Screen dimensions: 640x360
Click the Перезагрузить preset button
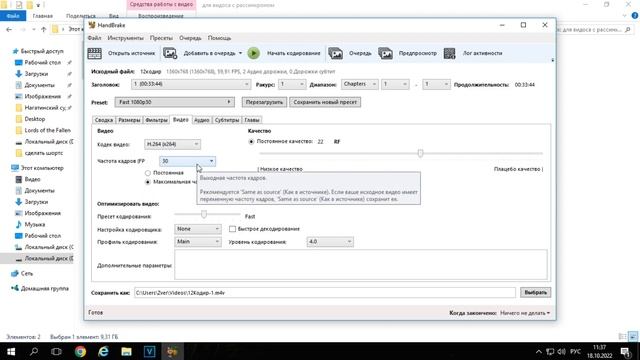coord(264,102)
